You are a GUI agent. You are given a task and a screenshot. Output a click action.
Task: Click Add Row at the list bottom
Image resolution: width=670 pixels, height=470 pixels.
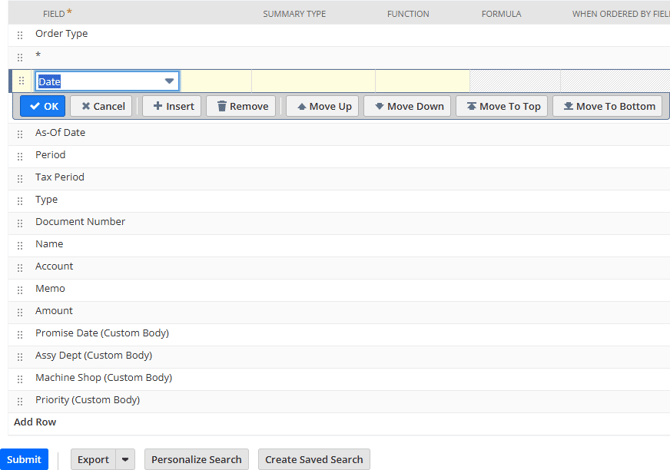click(x=35, y=422)
